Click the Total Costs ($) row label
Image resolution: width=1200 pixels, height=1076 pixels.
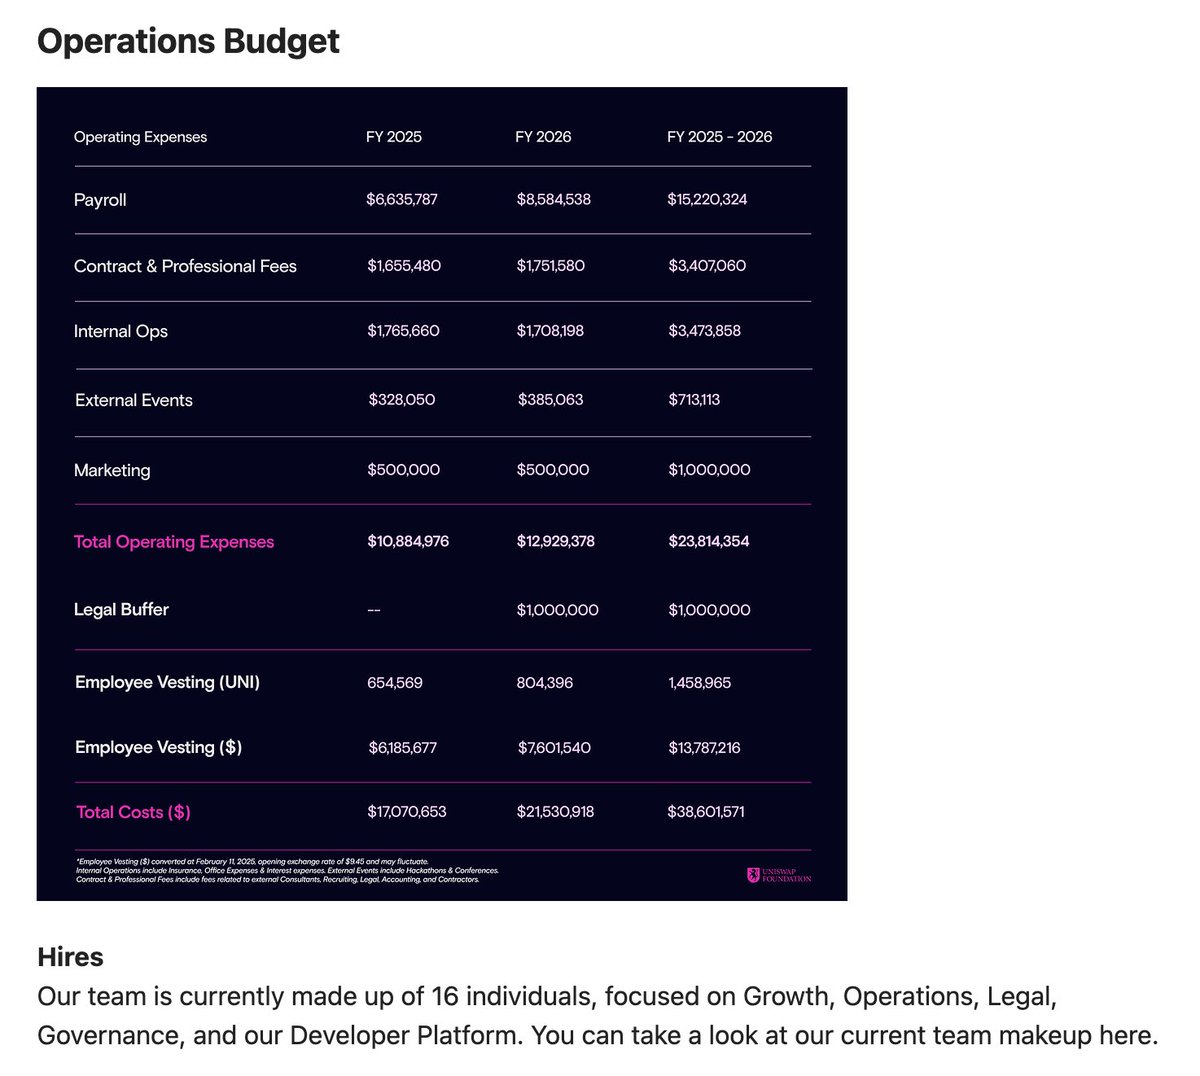133,812
